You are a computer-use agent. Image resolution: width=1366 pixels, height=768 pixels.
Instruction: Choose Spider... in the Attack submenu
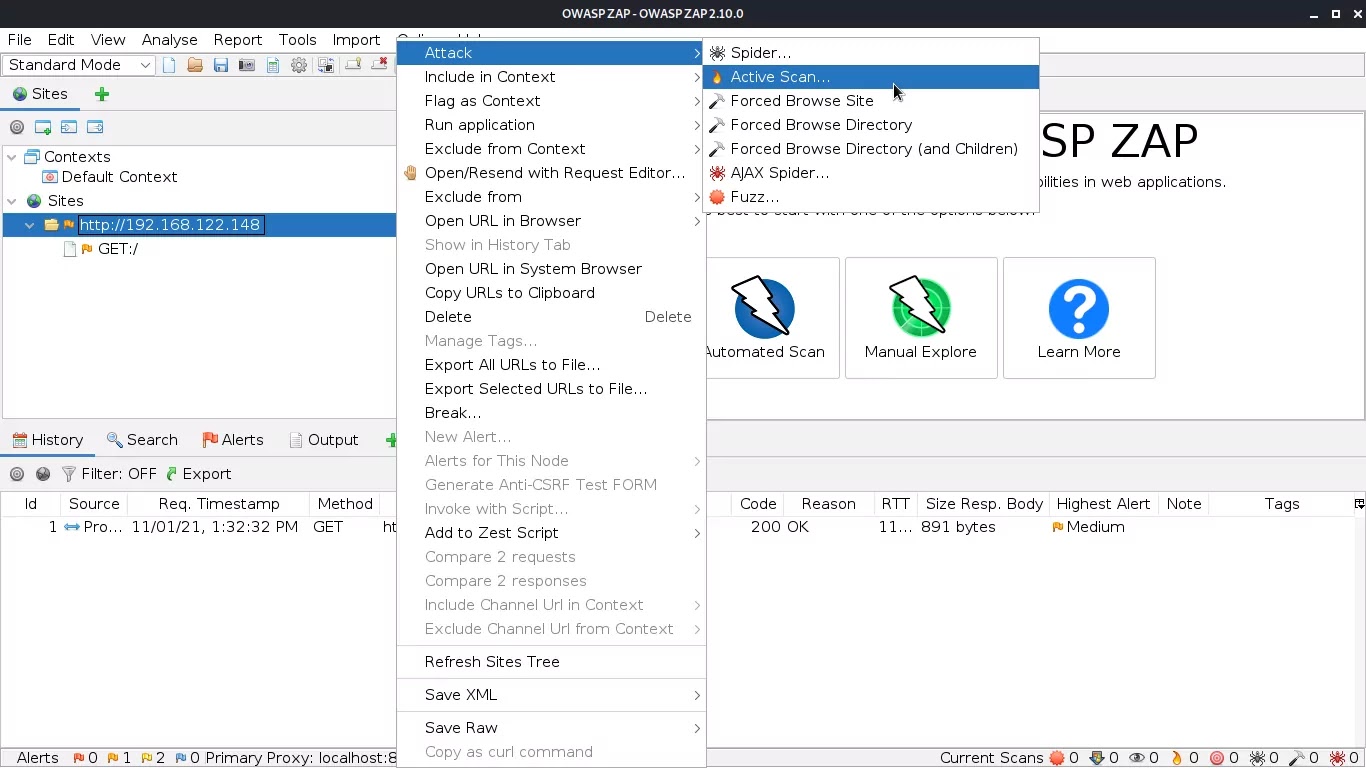pos(871,53)
